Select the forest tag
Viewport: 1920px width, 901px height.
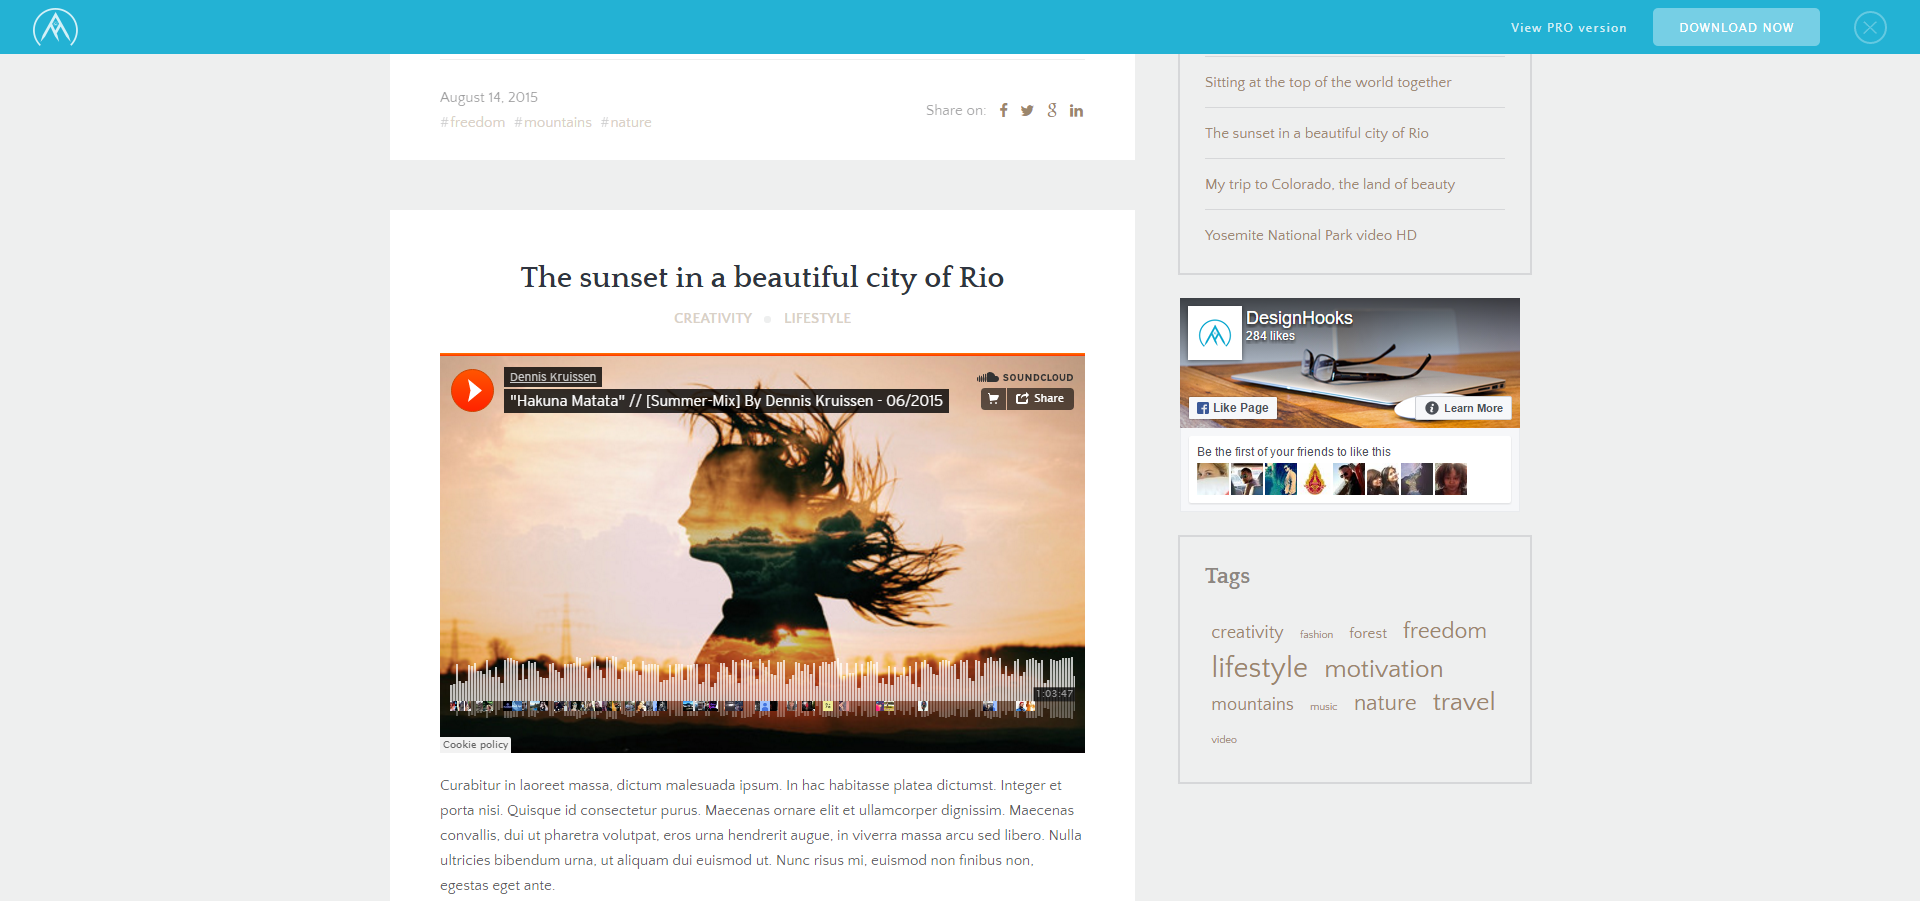coord(1368,633)
